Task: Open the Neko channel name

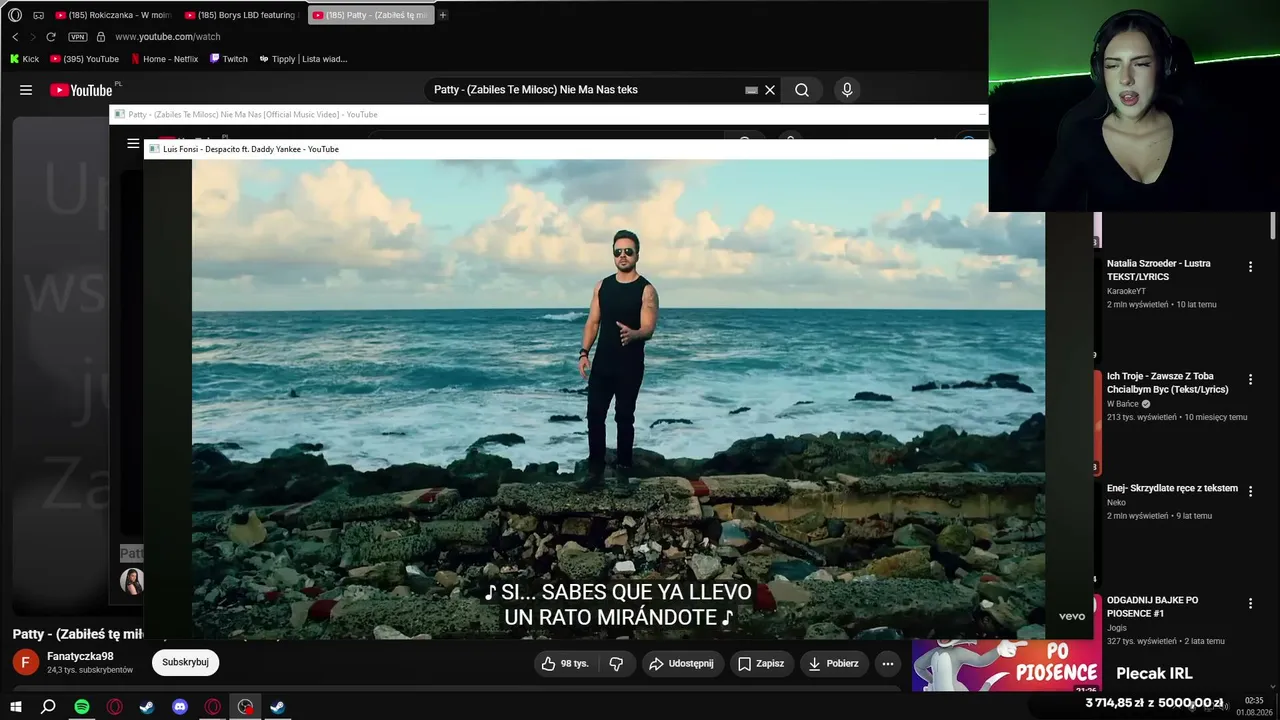Action: pyautogui.click(x=1116, y=503)
